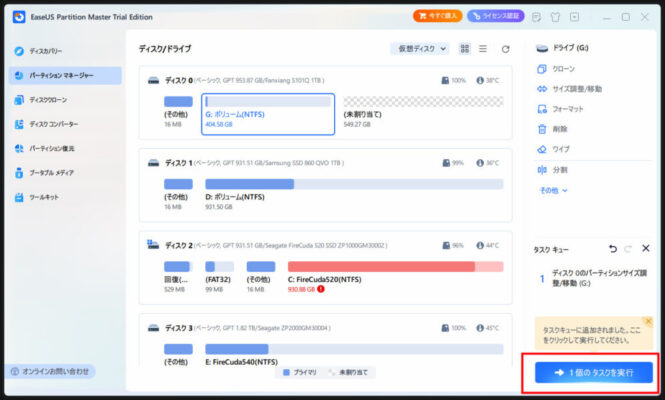Image resolution: width=665 pixels, height=400 pixels.
Task: Select 16 MB (その他) partition on disk 2
Action: tap(261, 277)
